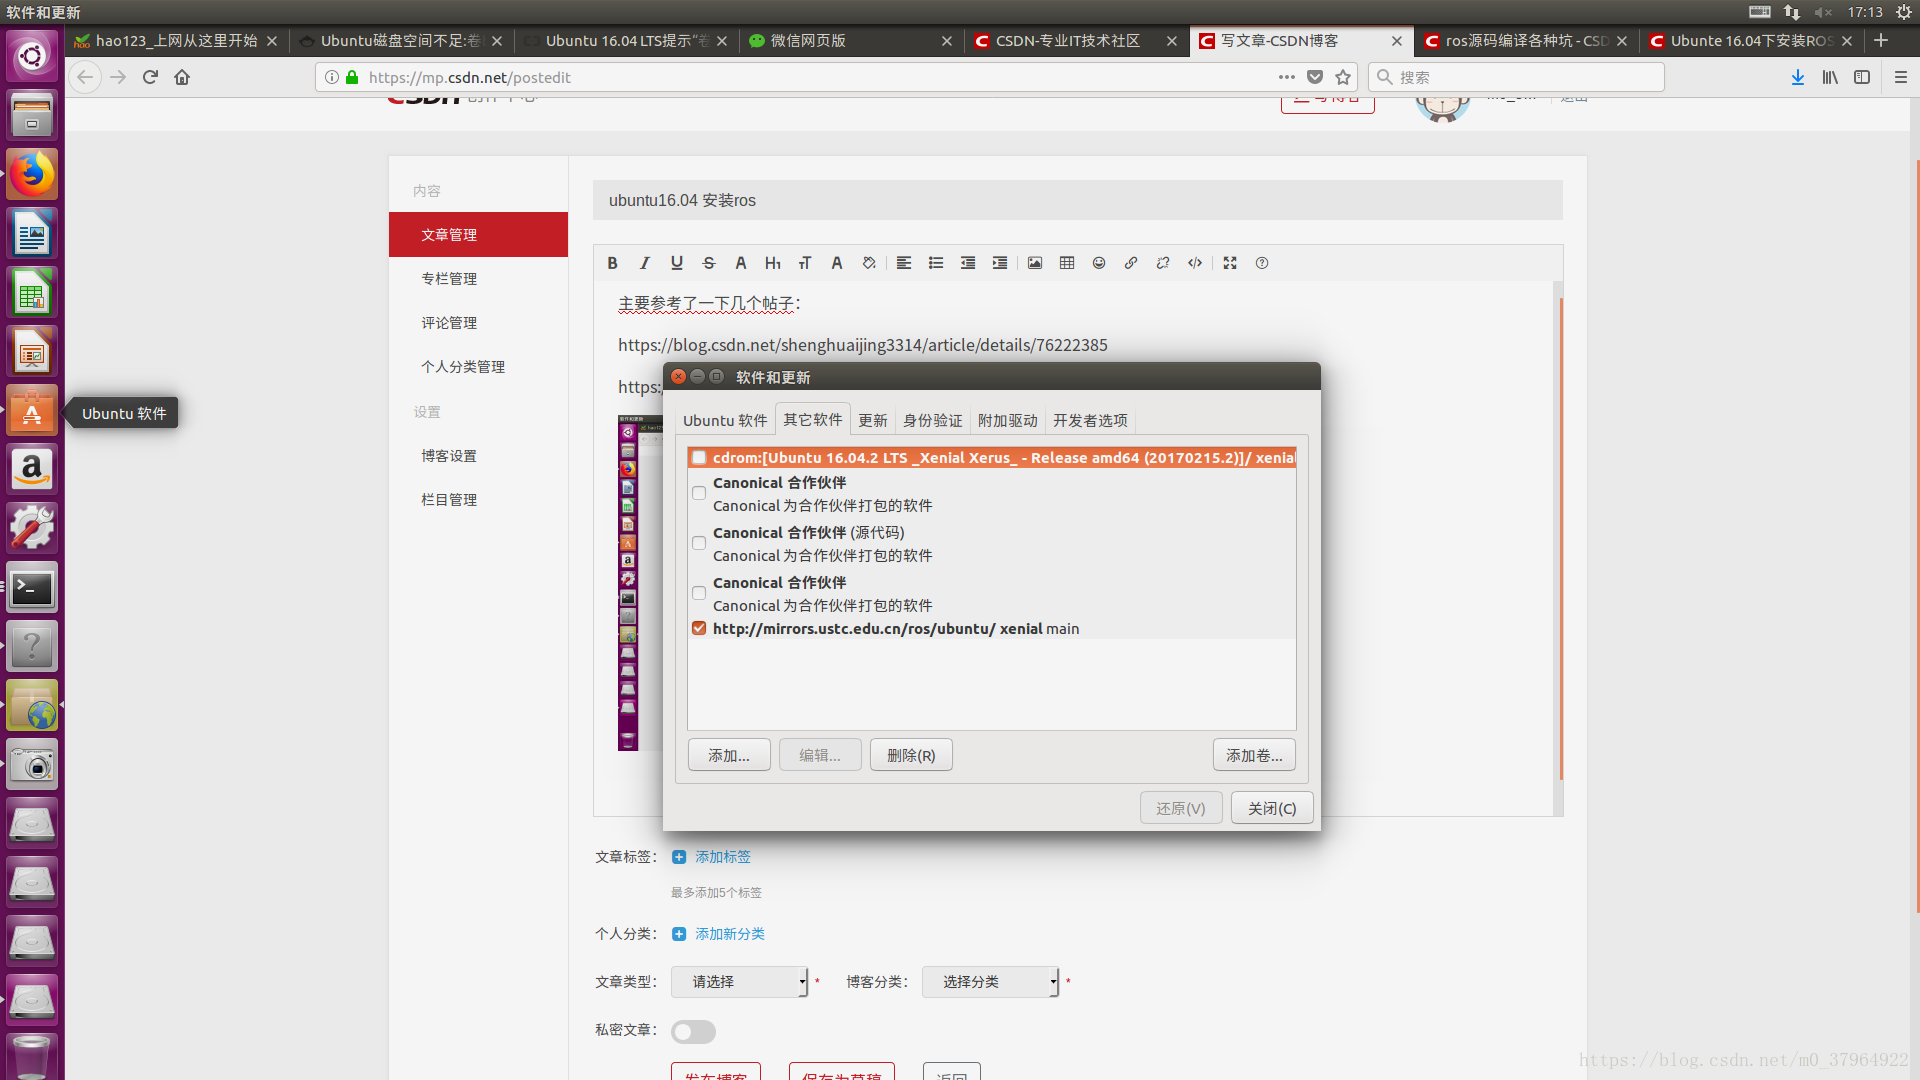Apply strikethrough formatting in the editor

tap(709, 263)
